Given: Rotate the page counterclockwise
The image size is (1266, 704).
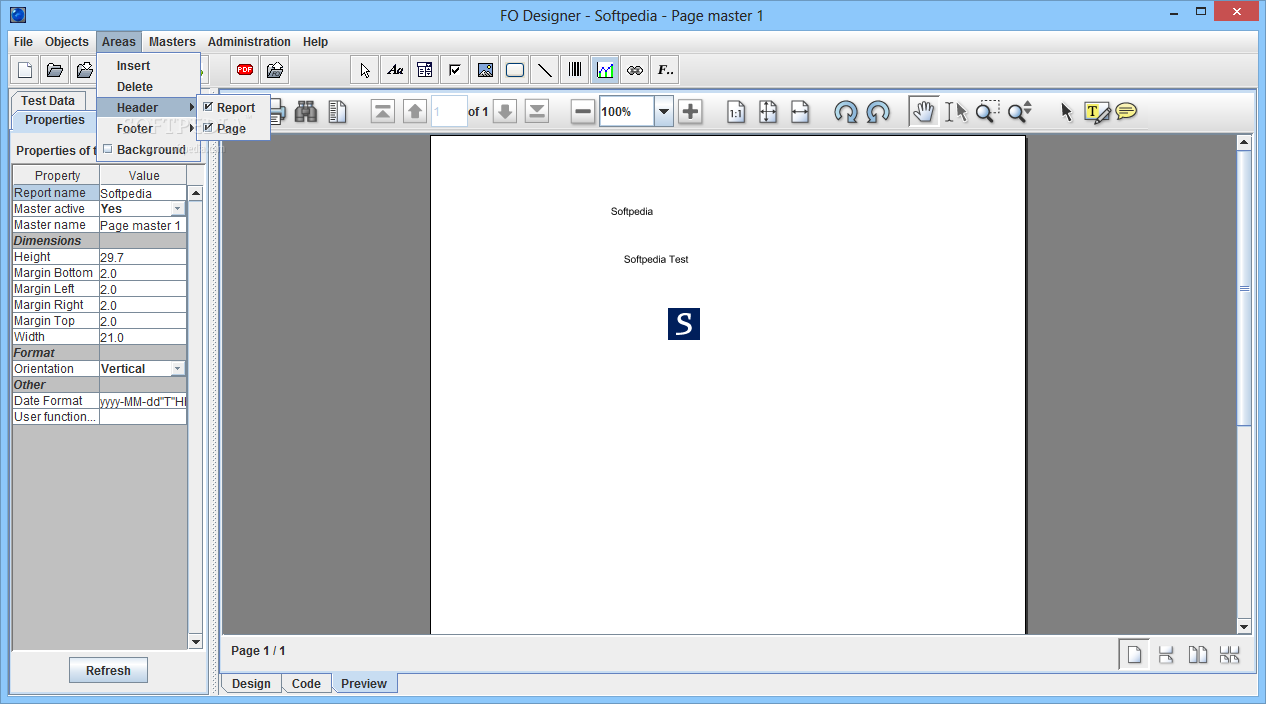Looking at the screenshot, I should coord(878,112).
